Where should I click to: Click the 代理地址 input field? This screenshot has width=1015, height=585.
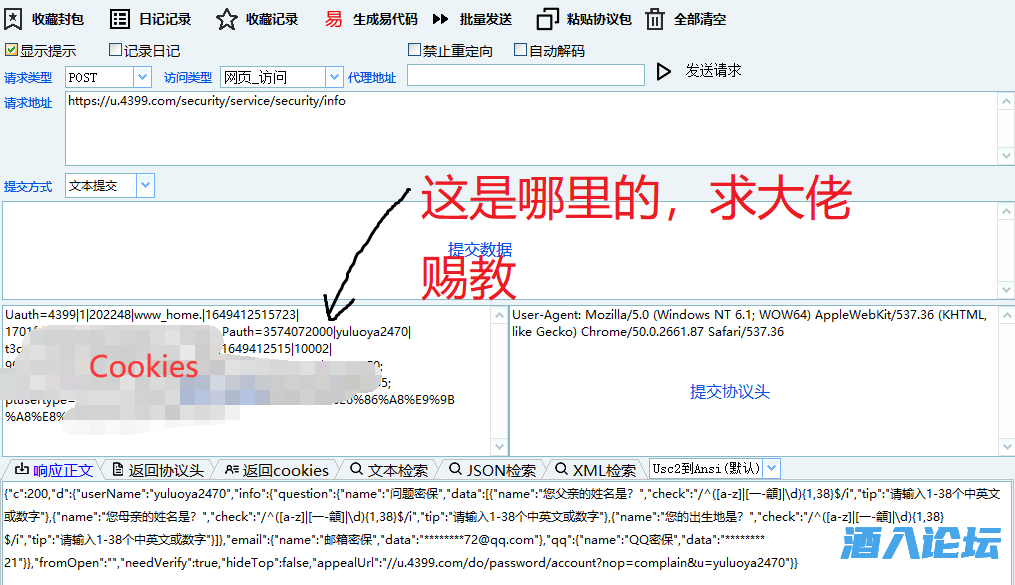pyautogui.click(x=526, y=75)
